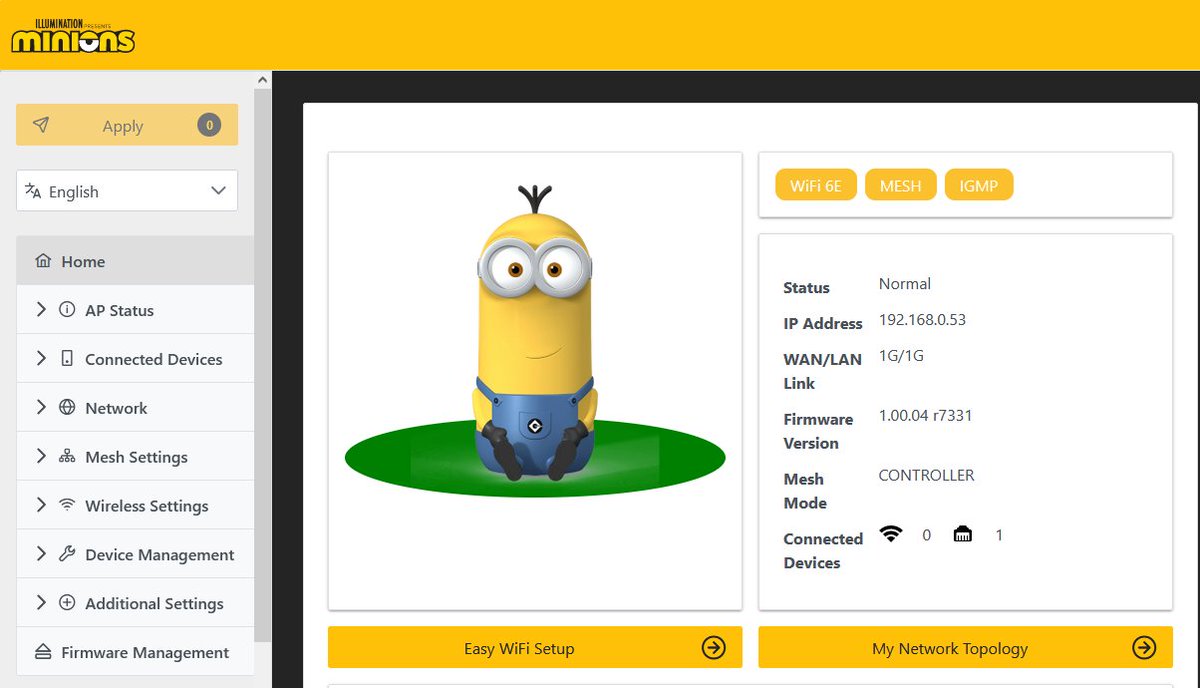Viewport: 1200px width, 688px height.
Task: Click the wired connected count 1
Action: 998,535
